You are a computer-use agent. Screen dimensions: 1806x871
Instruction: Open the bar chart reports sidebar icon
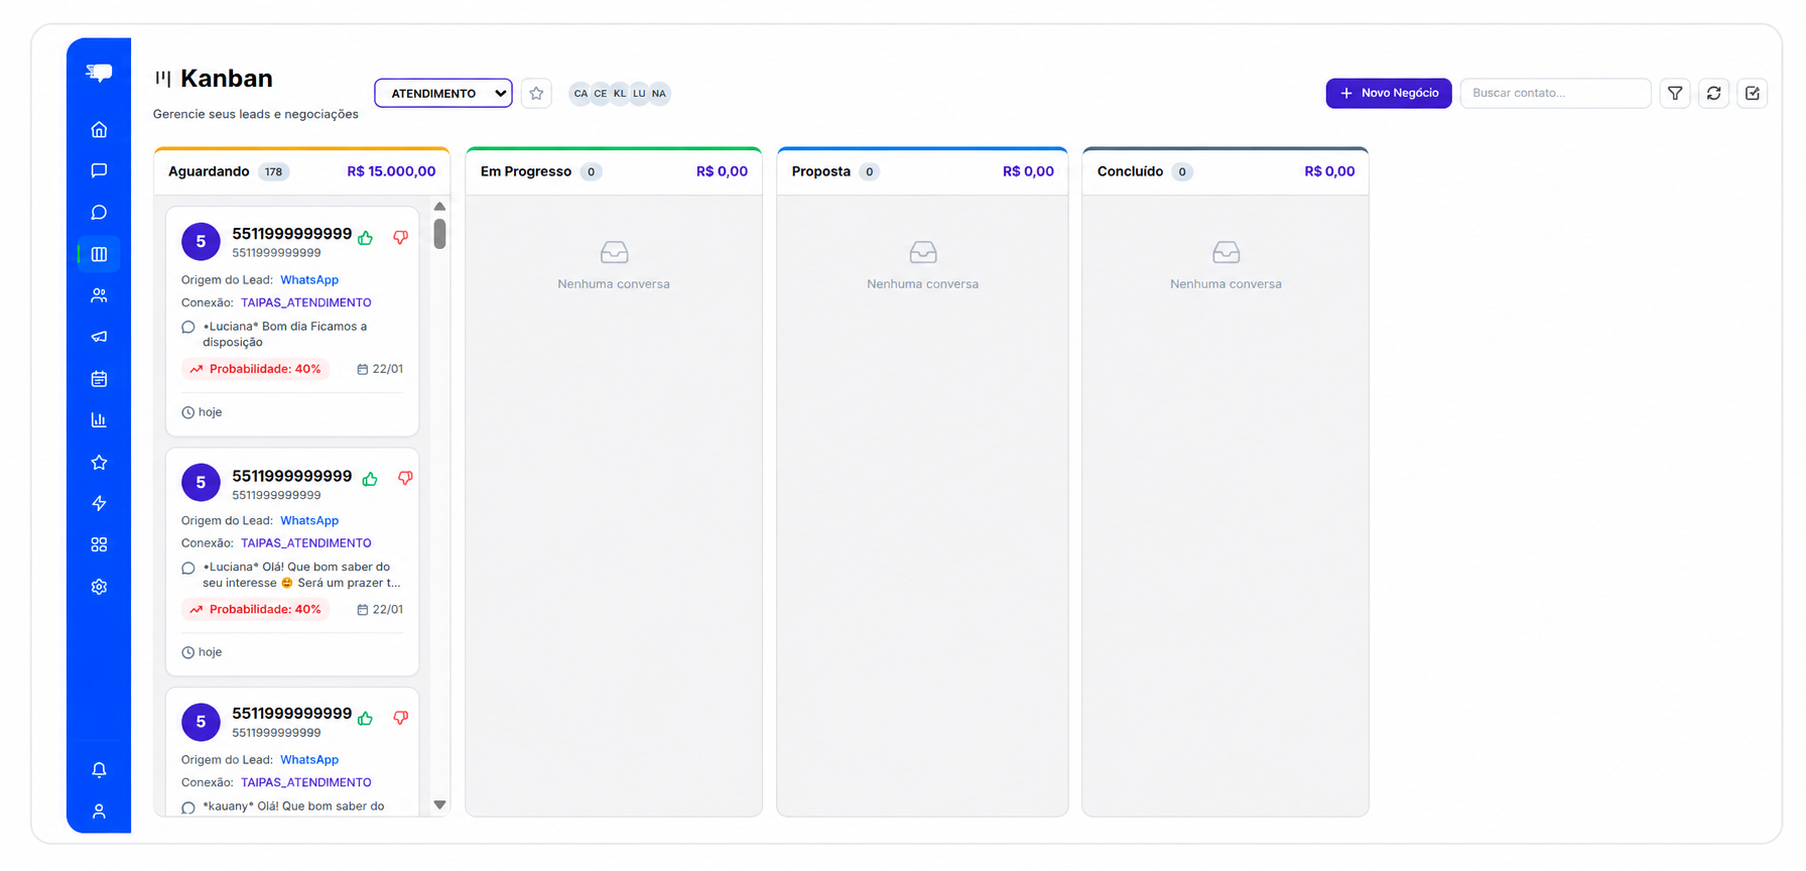coord(99,420)
